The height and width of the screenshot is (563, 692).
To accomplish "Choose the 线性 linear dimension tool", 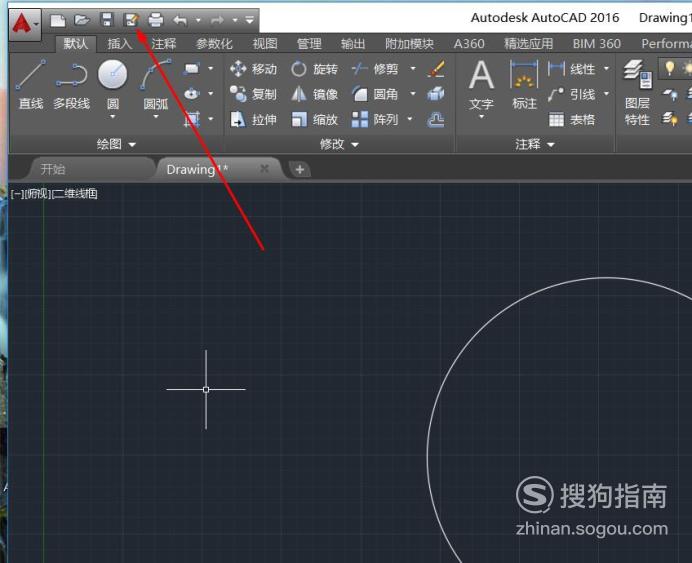I will (x=572, y=69).
